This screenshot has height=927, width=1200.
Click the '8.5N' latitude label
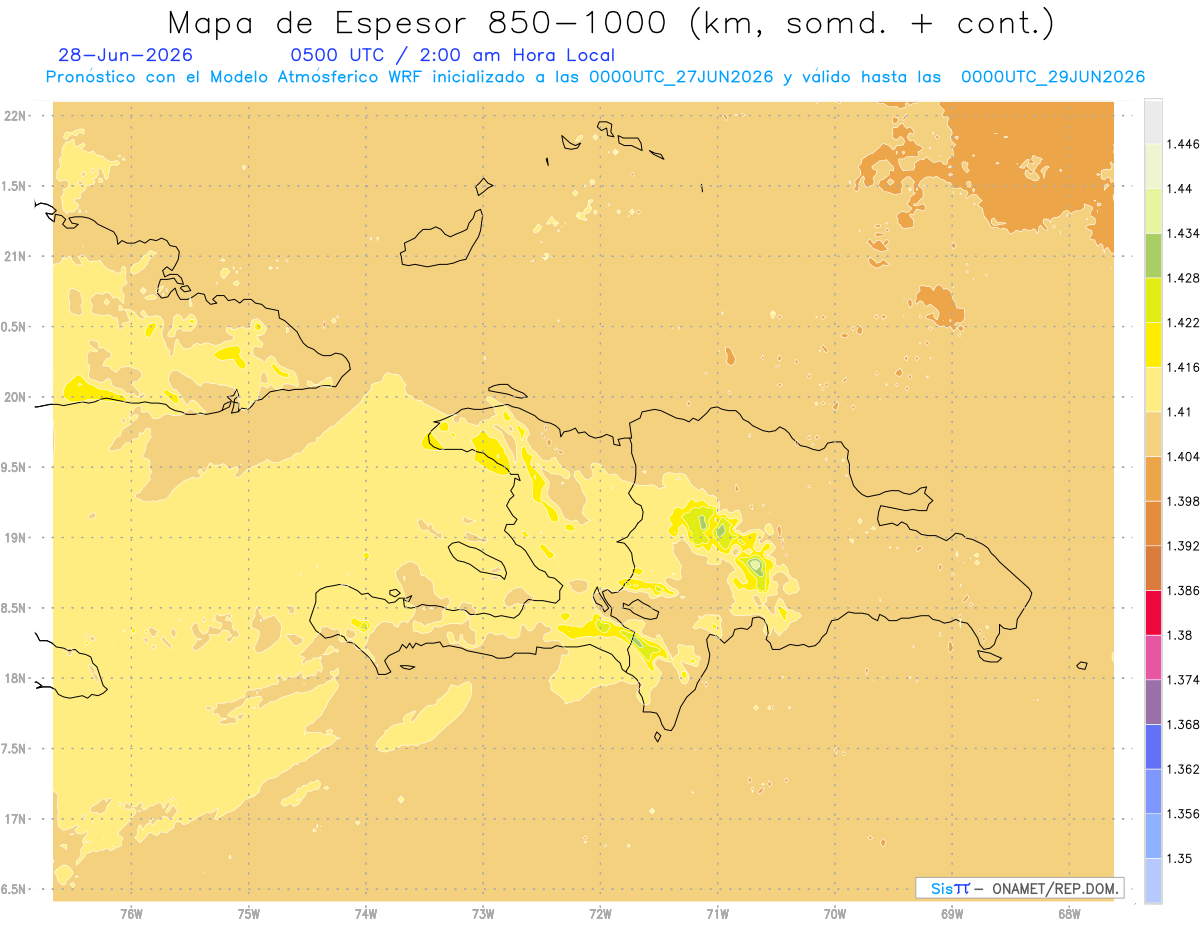pyautogui.click(x=15, y=608)
